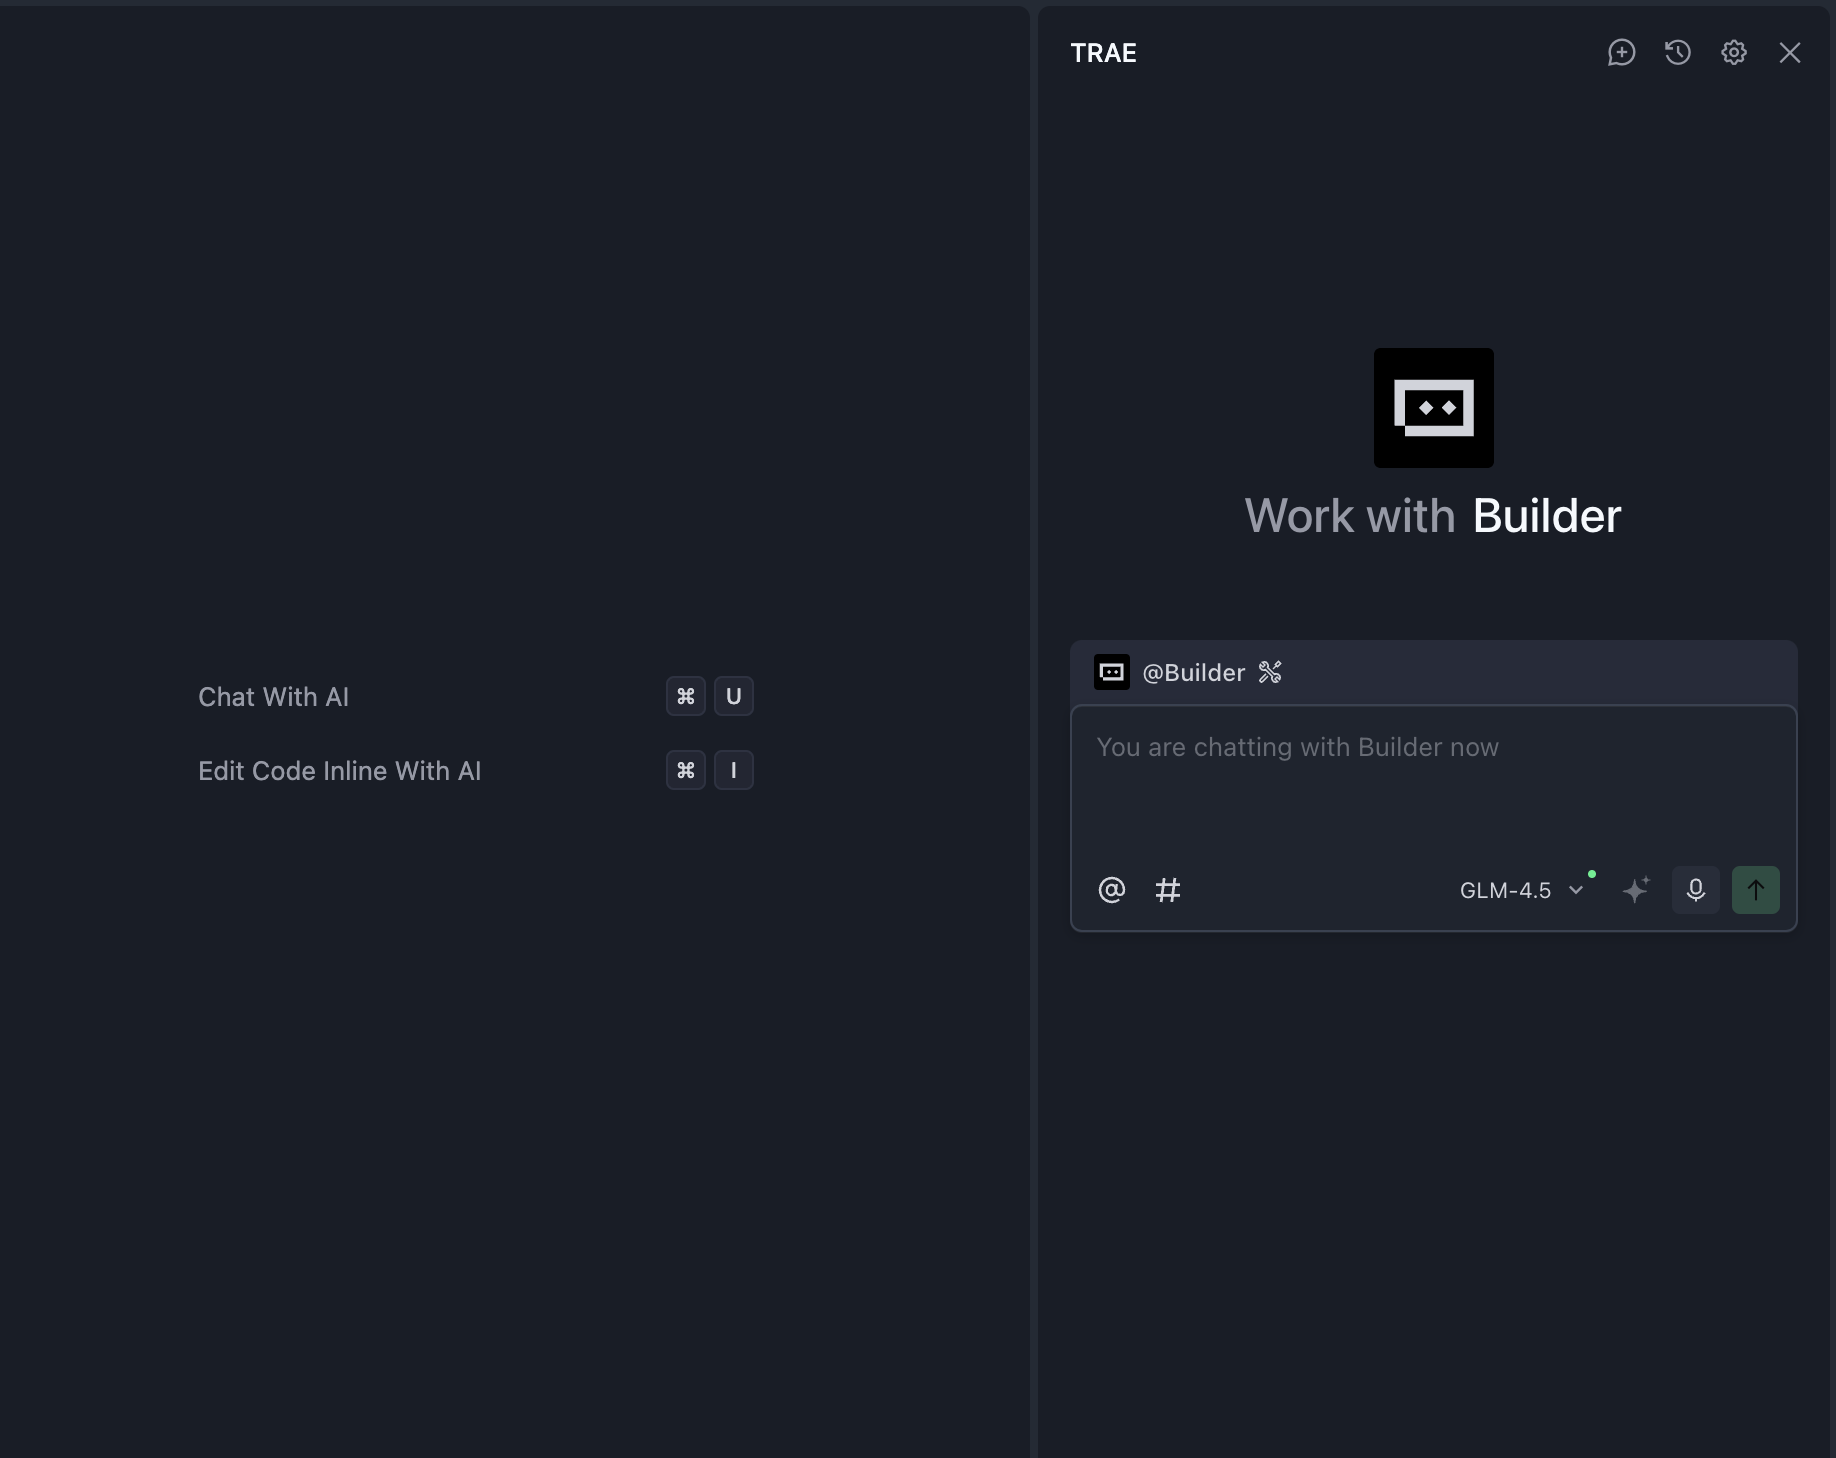Open the chat history

[1677, 53]
